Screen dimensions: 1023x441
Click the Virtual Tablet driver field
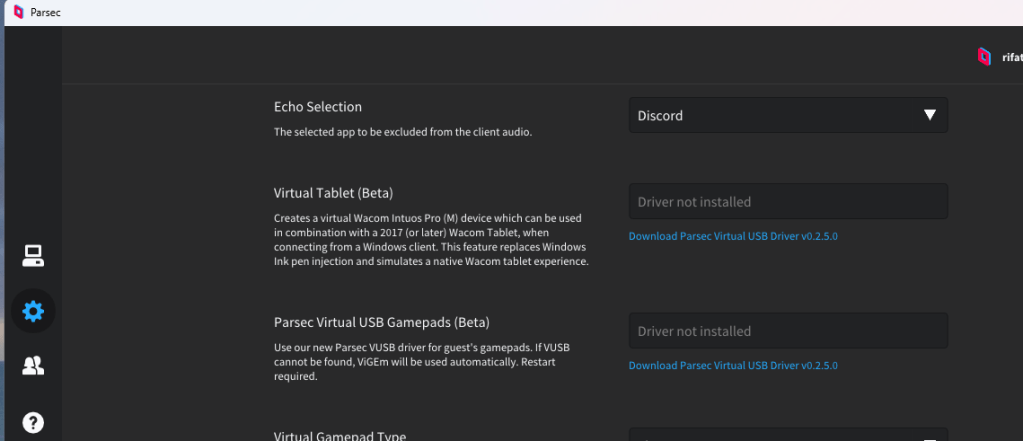pyautogui.click(x=788, y=202)
